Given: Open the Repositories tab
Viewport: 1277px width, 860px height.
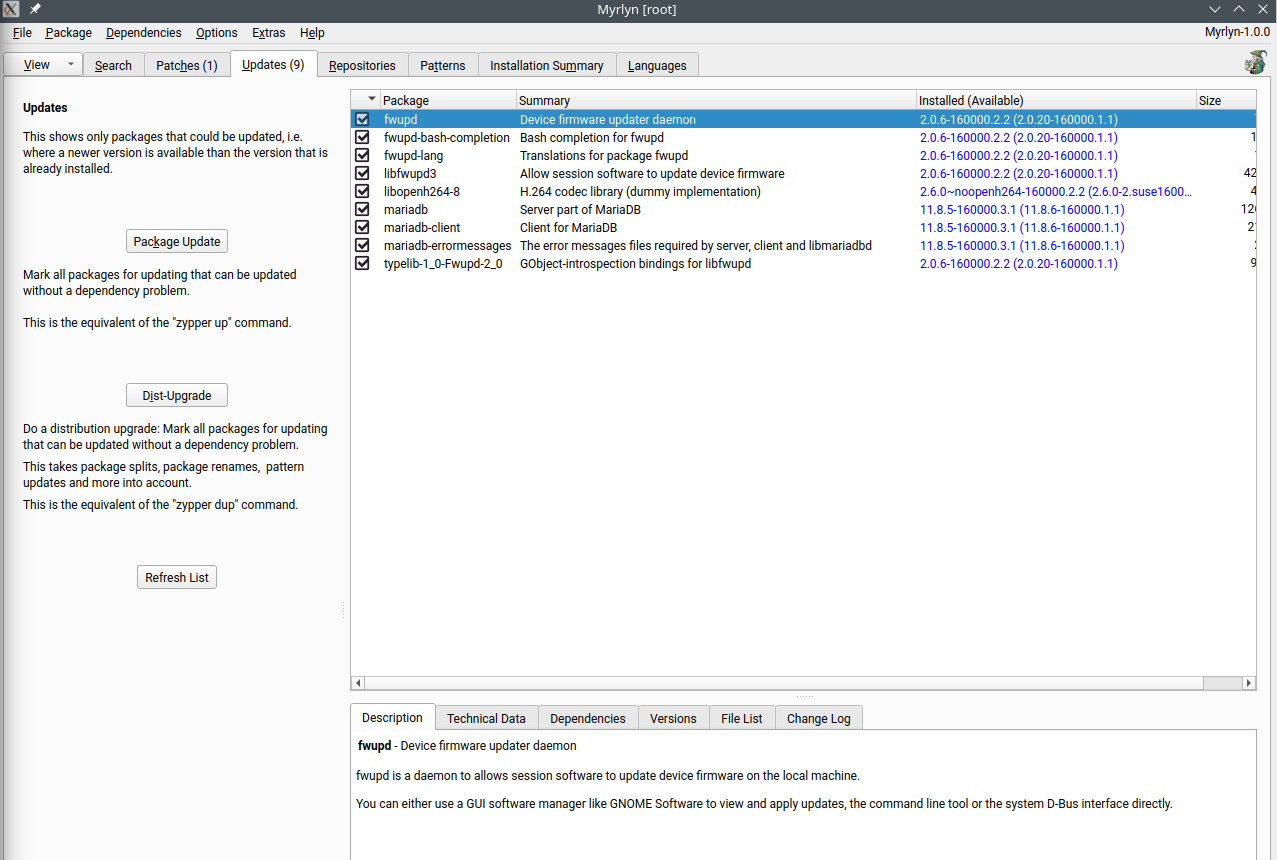Looking at the screenshot, I should click(x=362, y=65).
